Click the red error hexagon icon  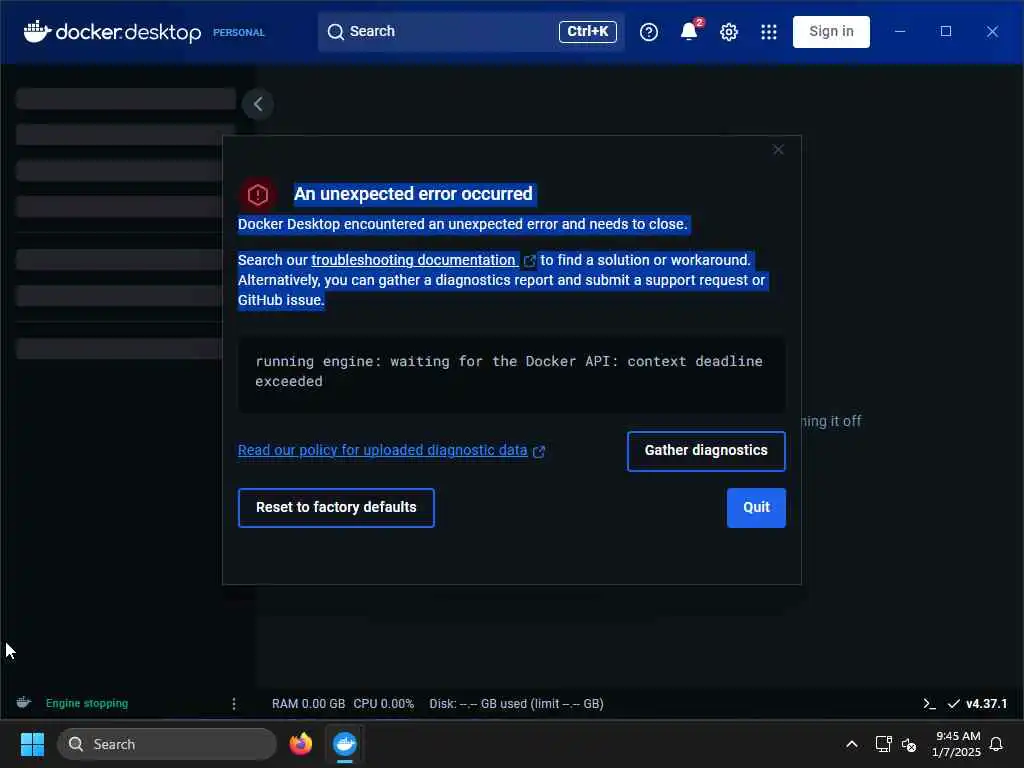257,194
